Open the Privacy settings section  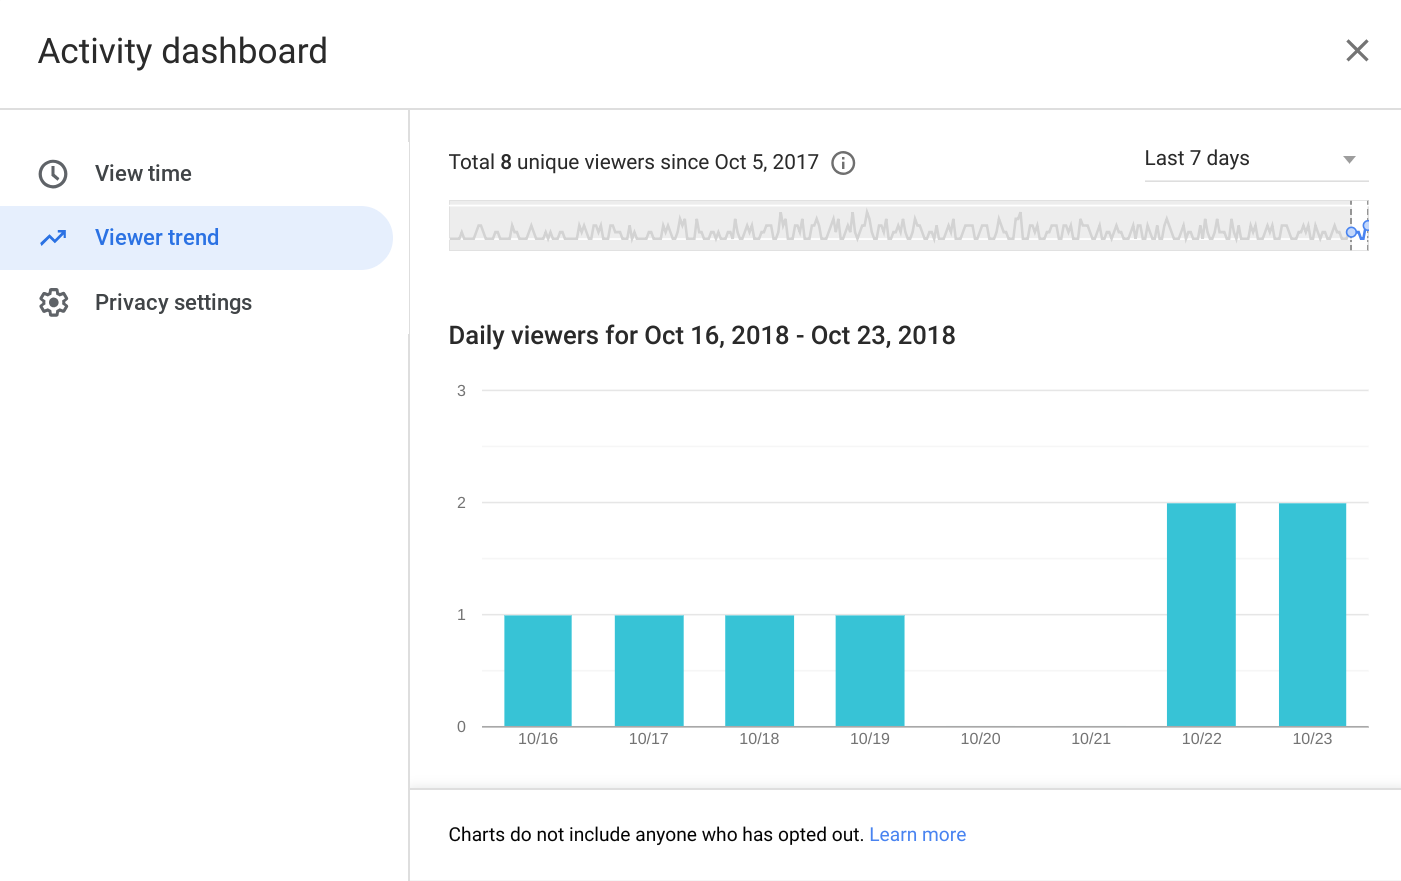[x=172, y=301]
